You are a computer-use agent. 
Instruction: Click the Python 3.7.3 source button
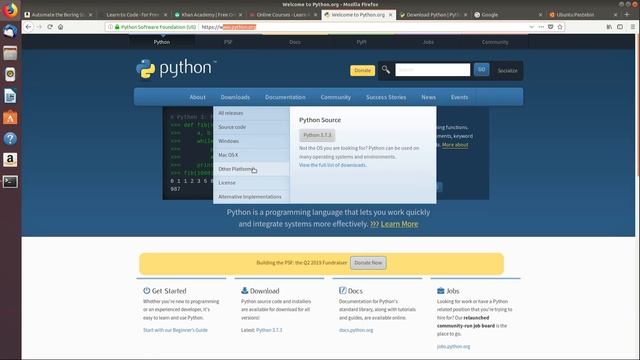coord(317,135)
